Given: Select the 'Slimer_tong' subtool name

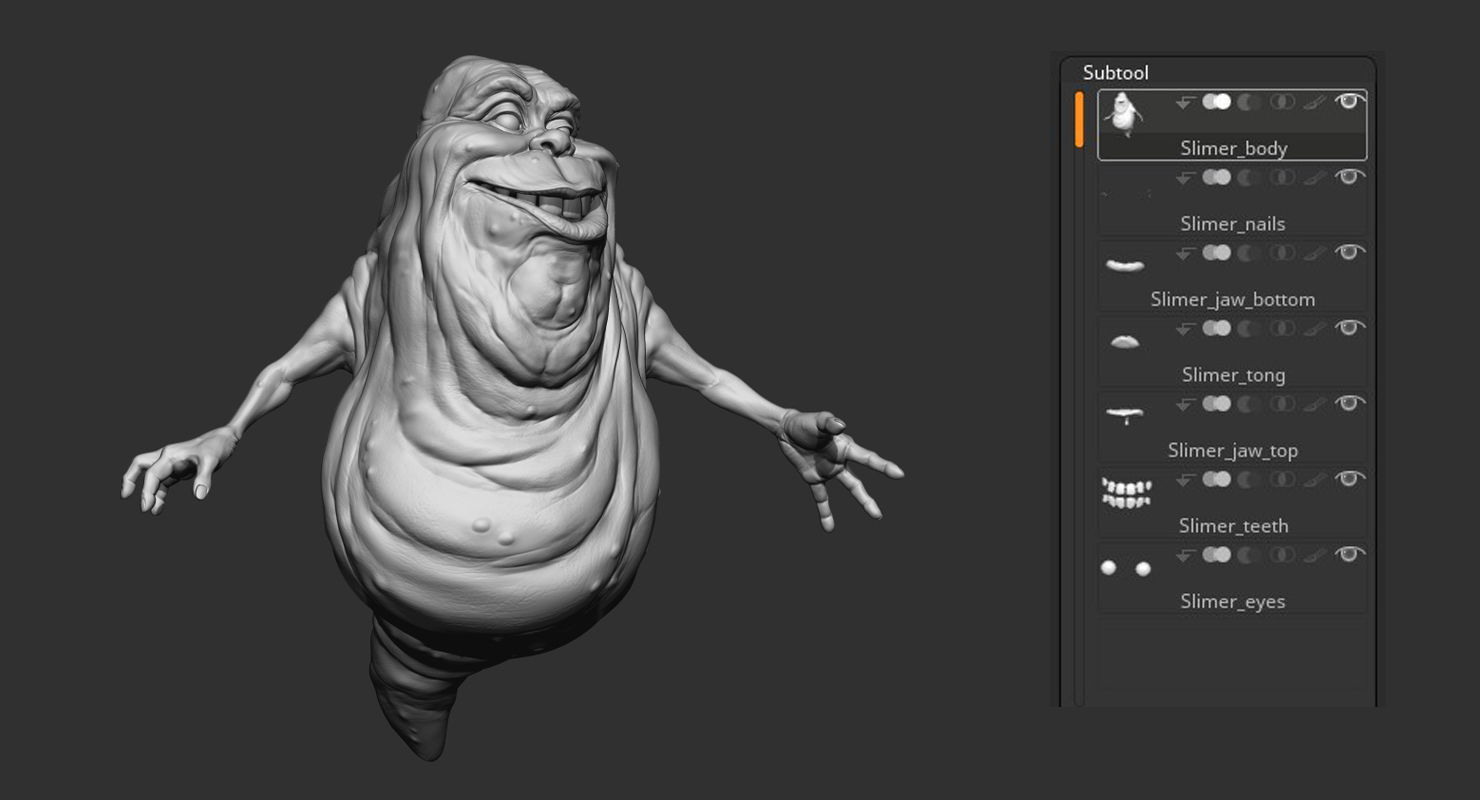Looking at the screenshot, I should tap(1233, 375).
